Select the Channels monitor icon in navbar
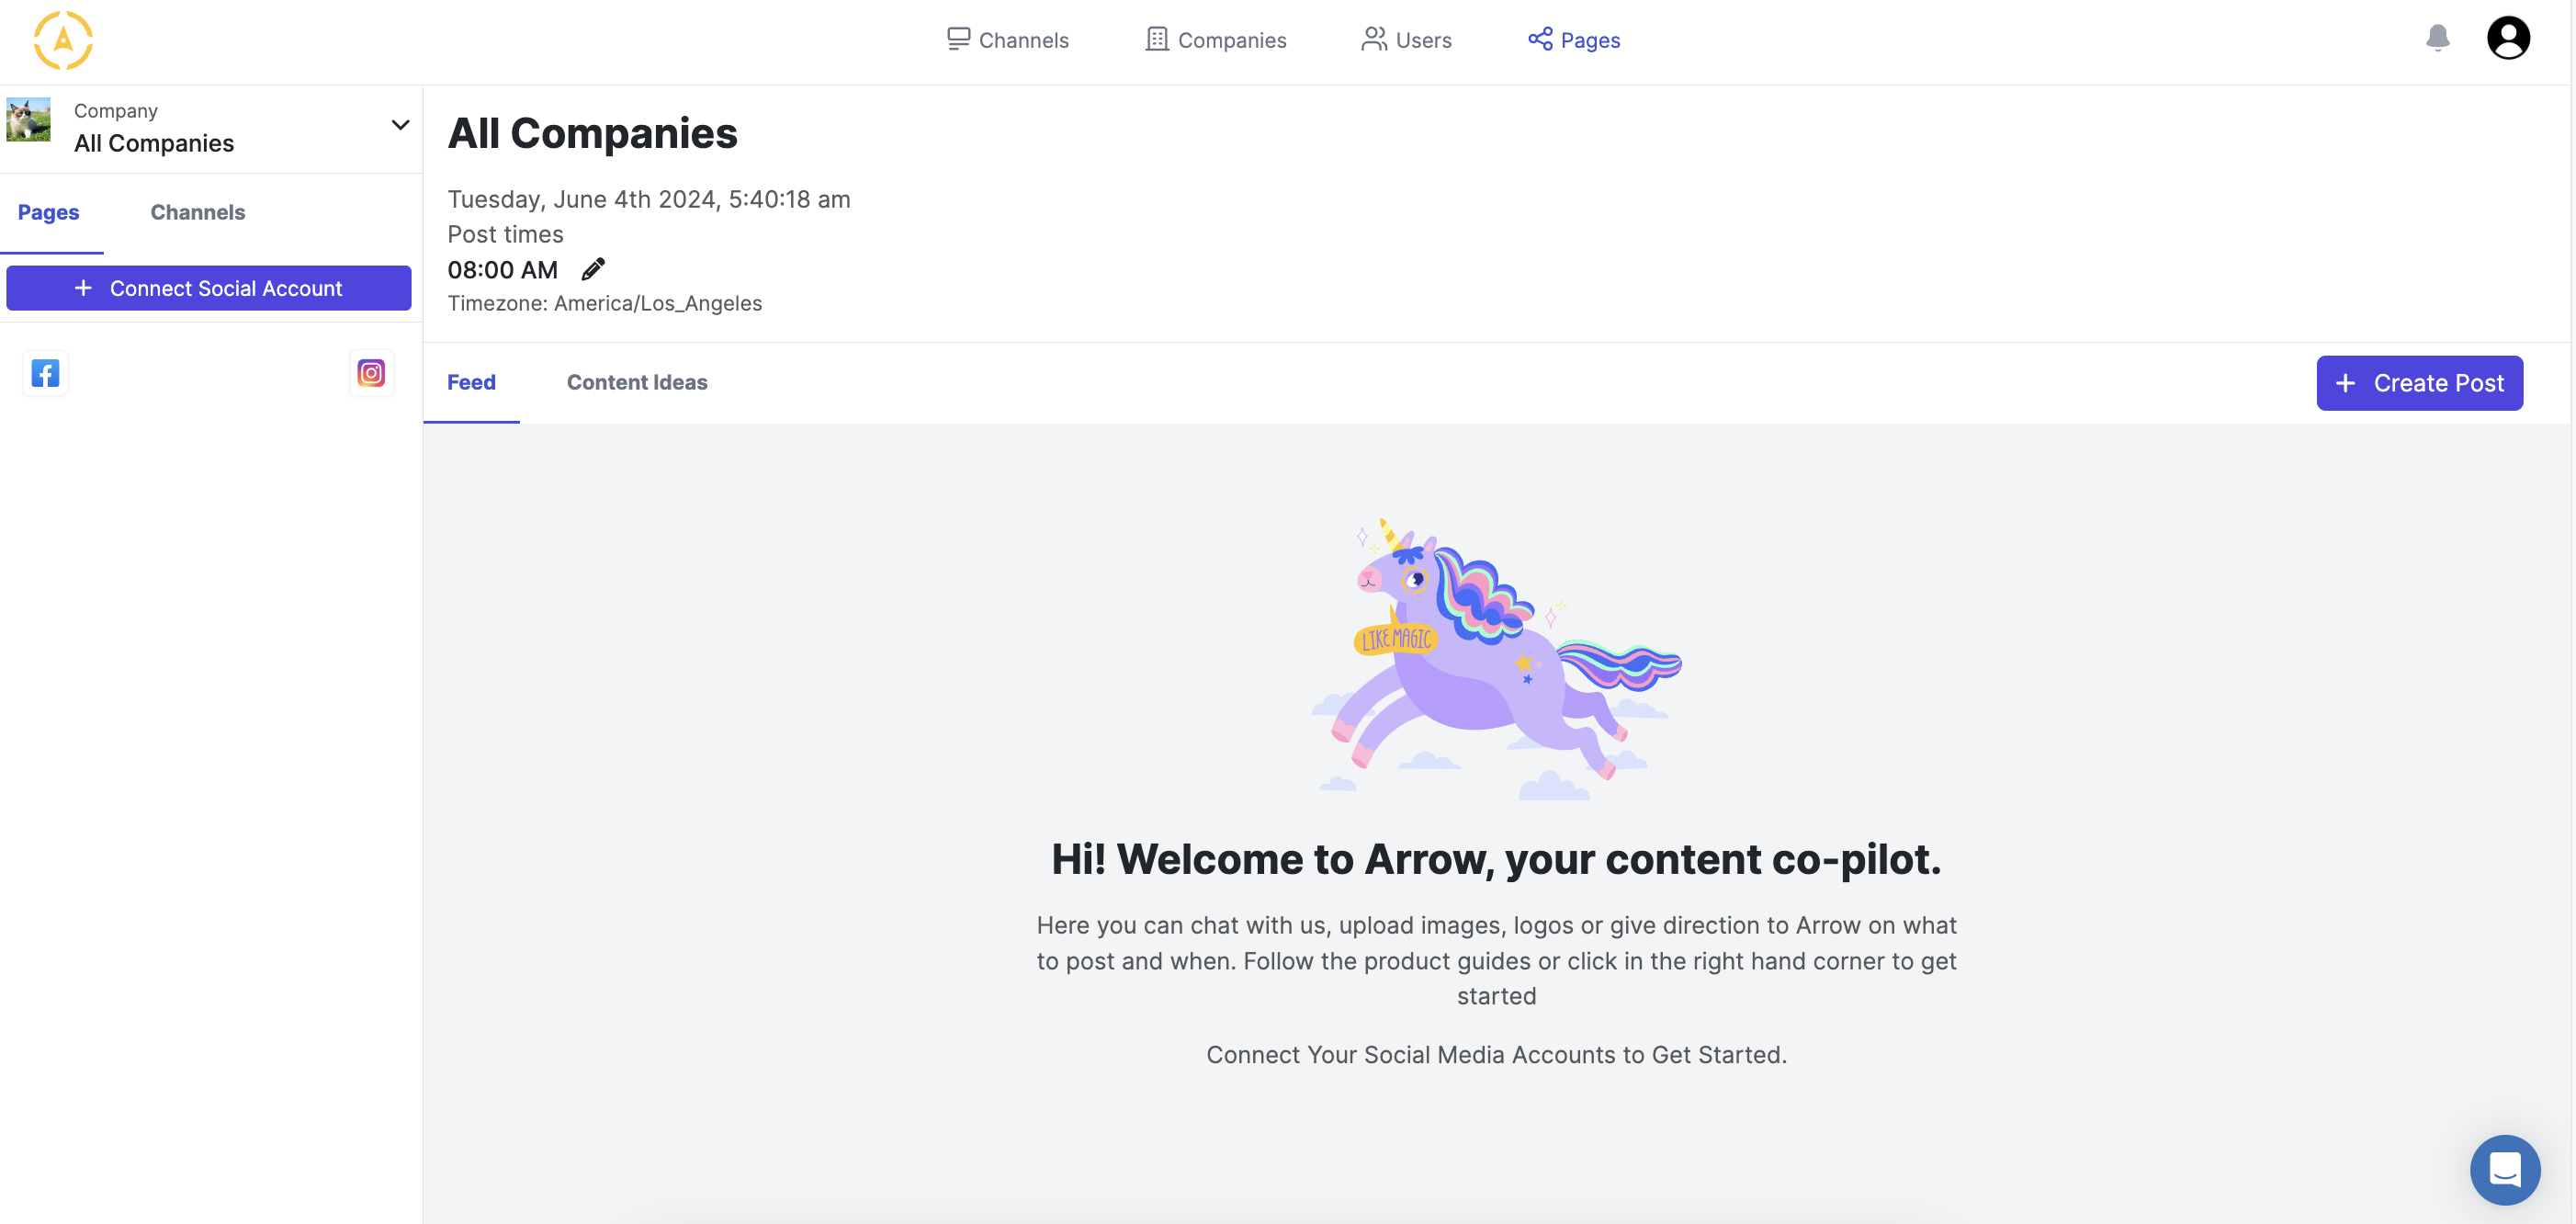This screenshot has width=2576, height=1224. point(958,38)
